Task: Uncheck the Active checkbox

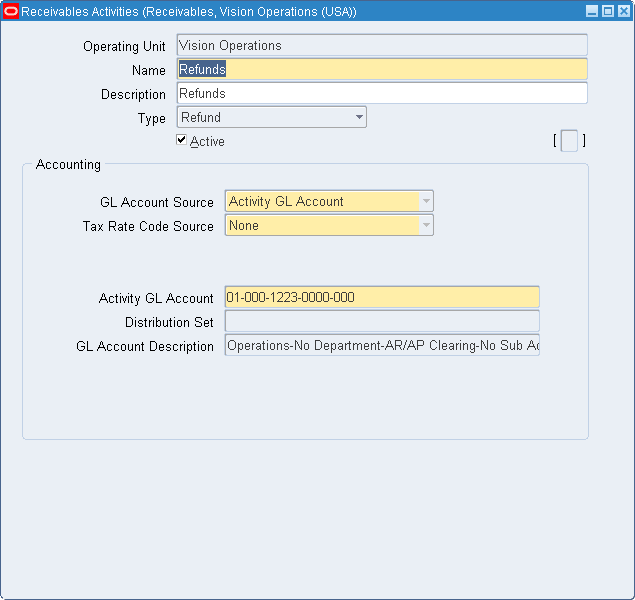Action: (181, 140)
